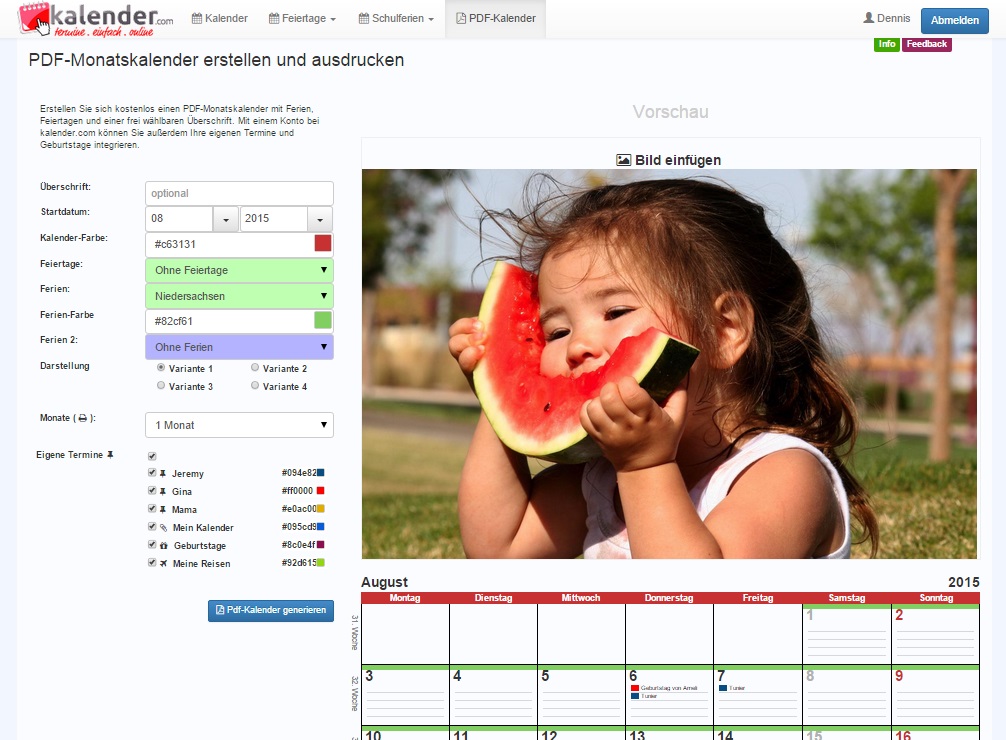This screenshot has width=1006, height=740.
Task: Open the Monate dropdown showing 1 Monat
Action: click(x=238, y=424)
